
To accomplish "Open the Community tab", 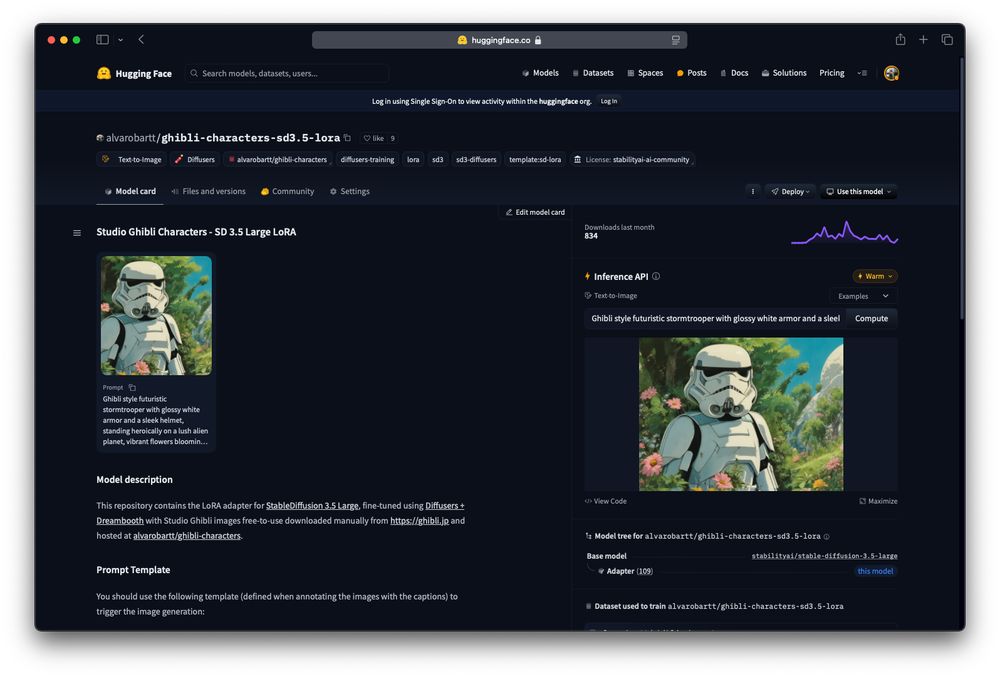I will pyautogui.click(x=288, y=191).
